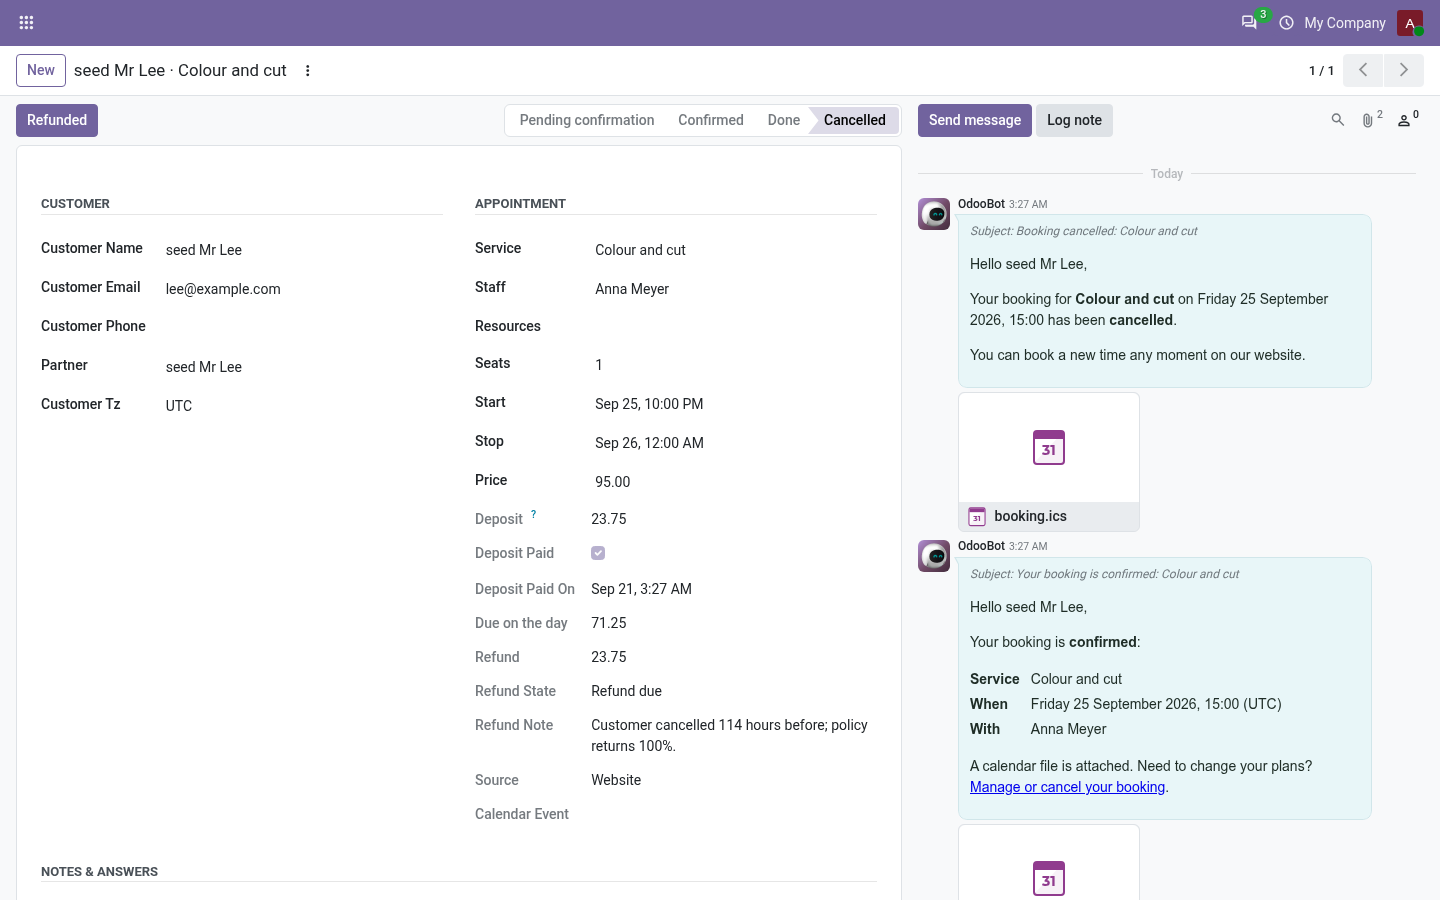Edit the Stop date field
1440x900 pixels.
pyautogui.click(x=735, y=443)
